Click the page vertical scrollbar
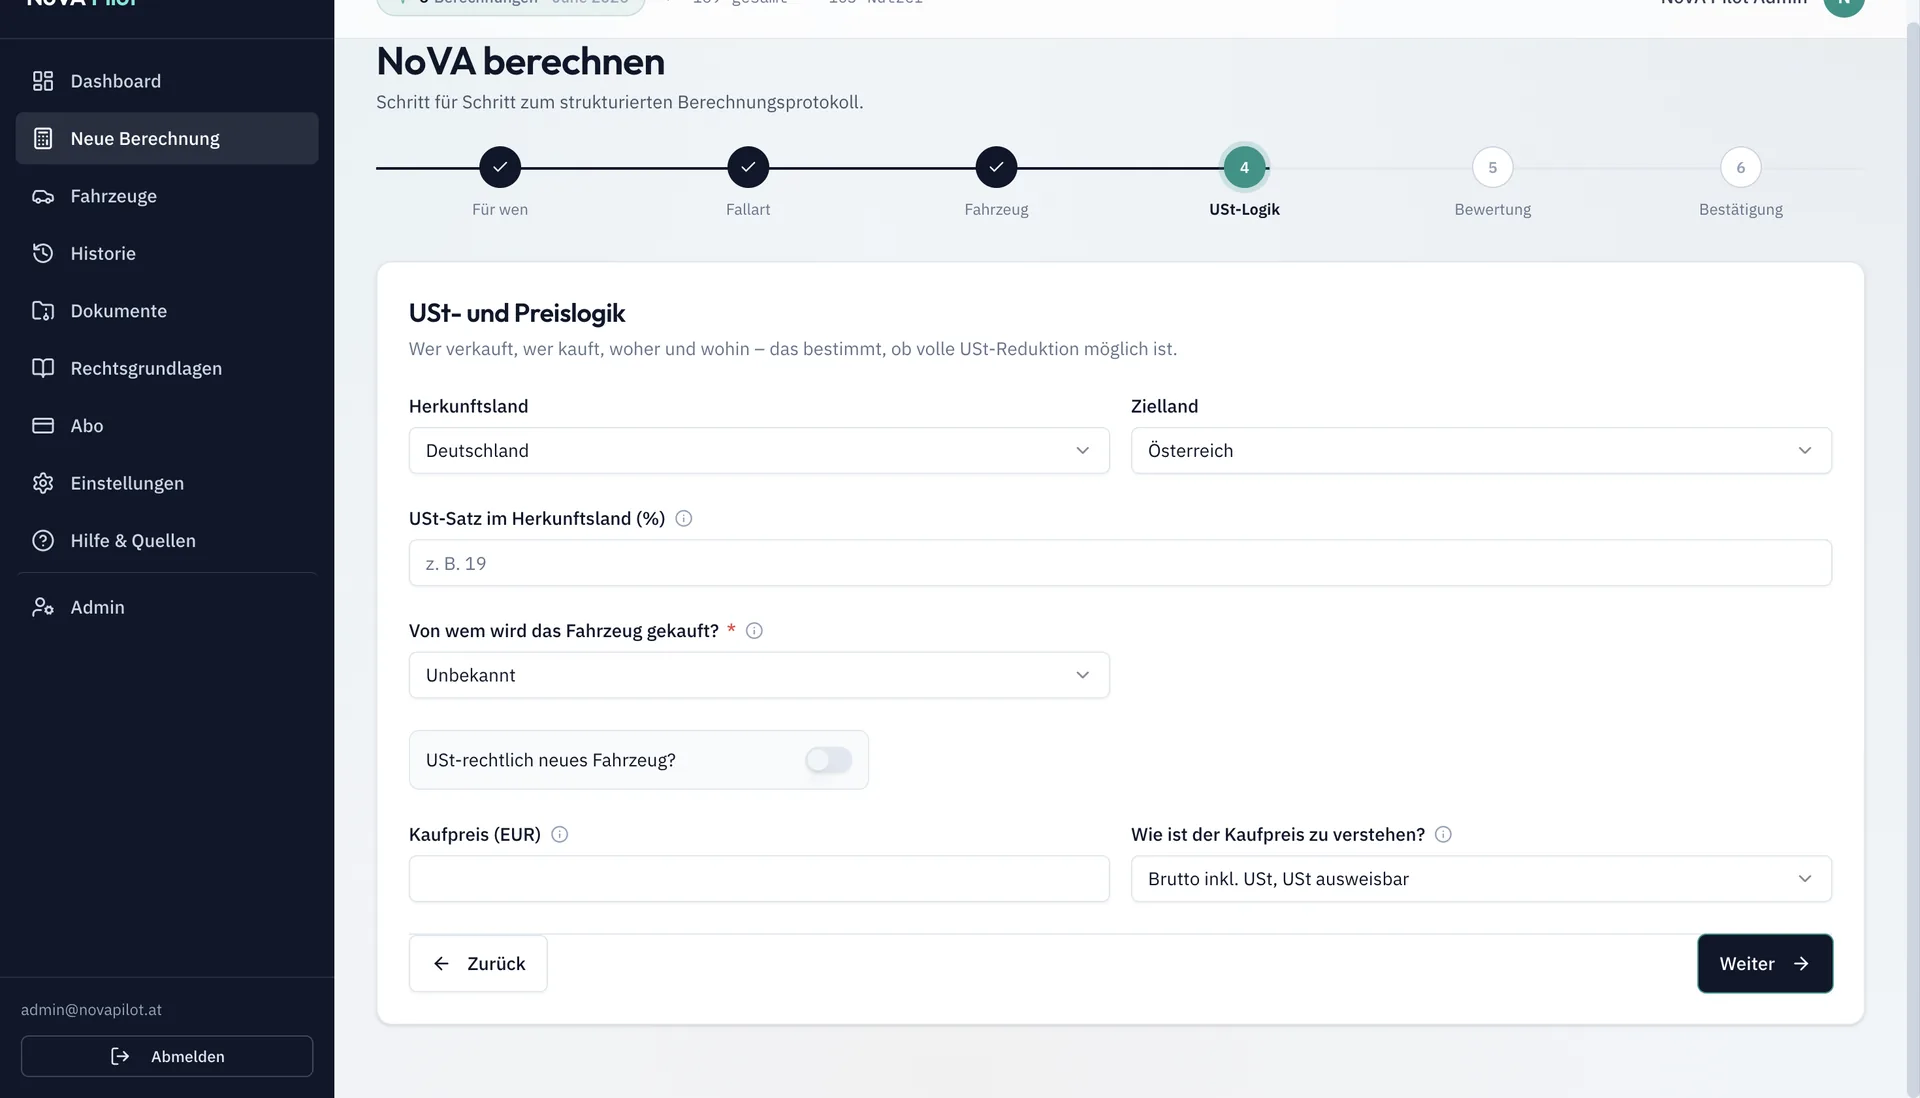This screenshot has width=1920, height=1098. [x=1912, y=560]
